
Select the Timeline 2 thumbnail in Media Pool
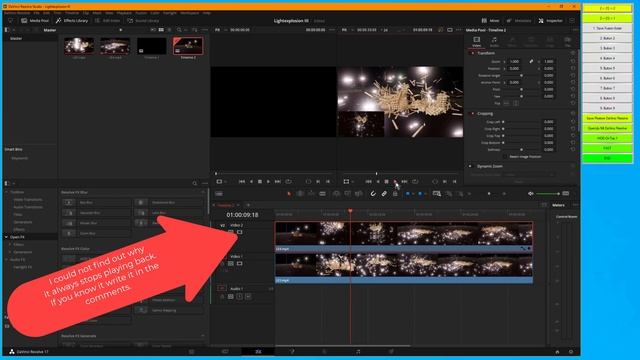click(x=188, y=46)
